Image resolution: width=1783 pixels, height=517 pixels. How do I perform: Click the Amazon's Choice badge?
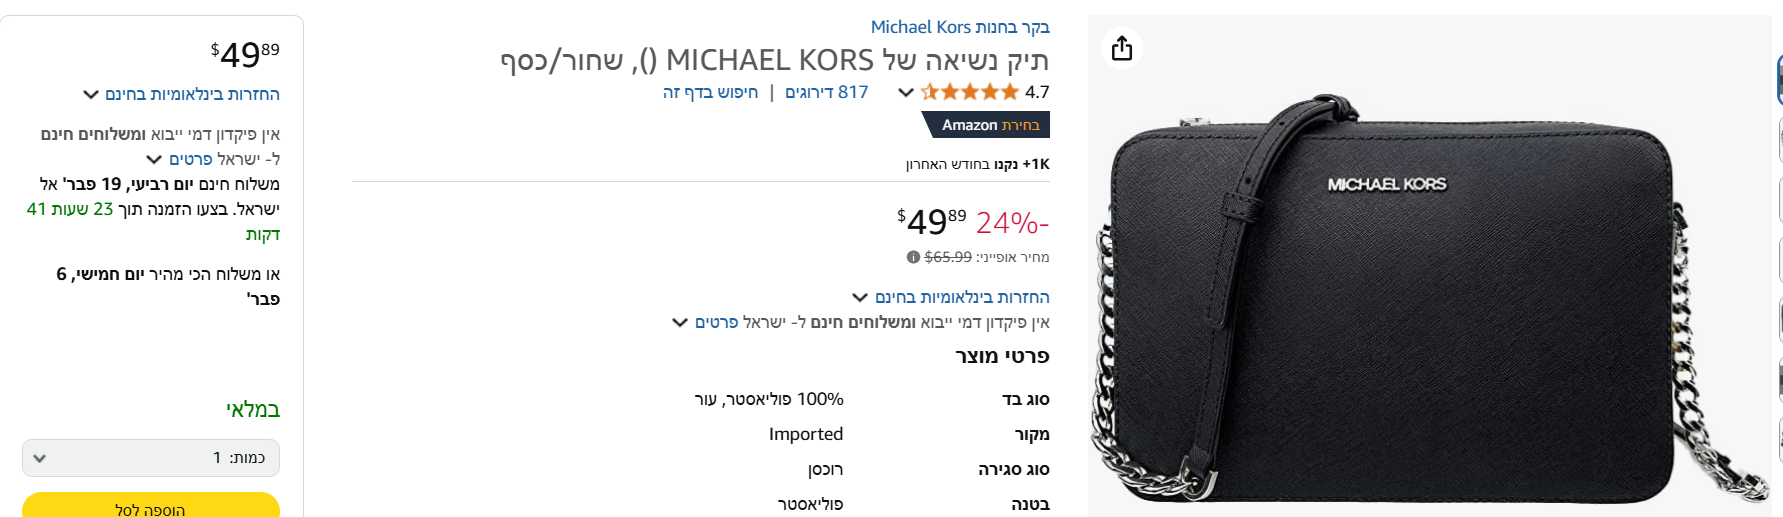986,125
